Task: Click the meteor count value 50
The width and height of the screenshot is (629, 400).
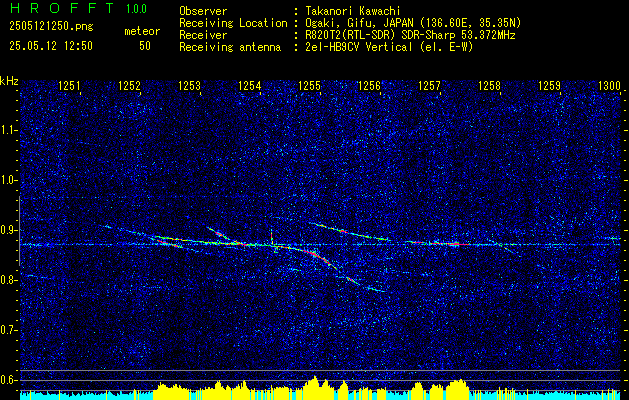Action: coord(145,46)
